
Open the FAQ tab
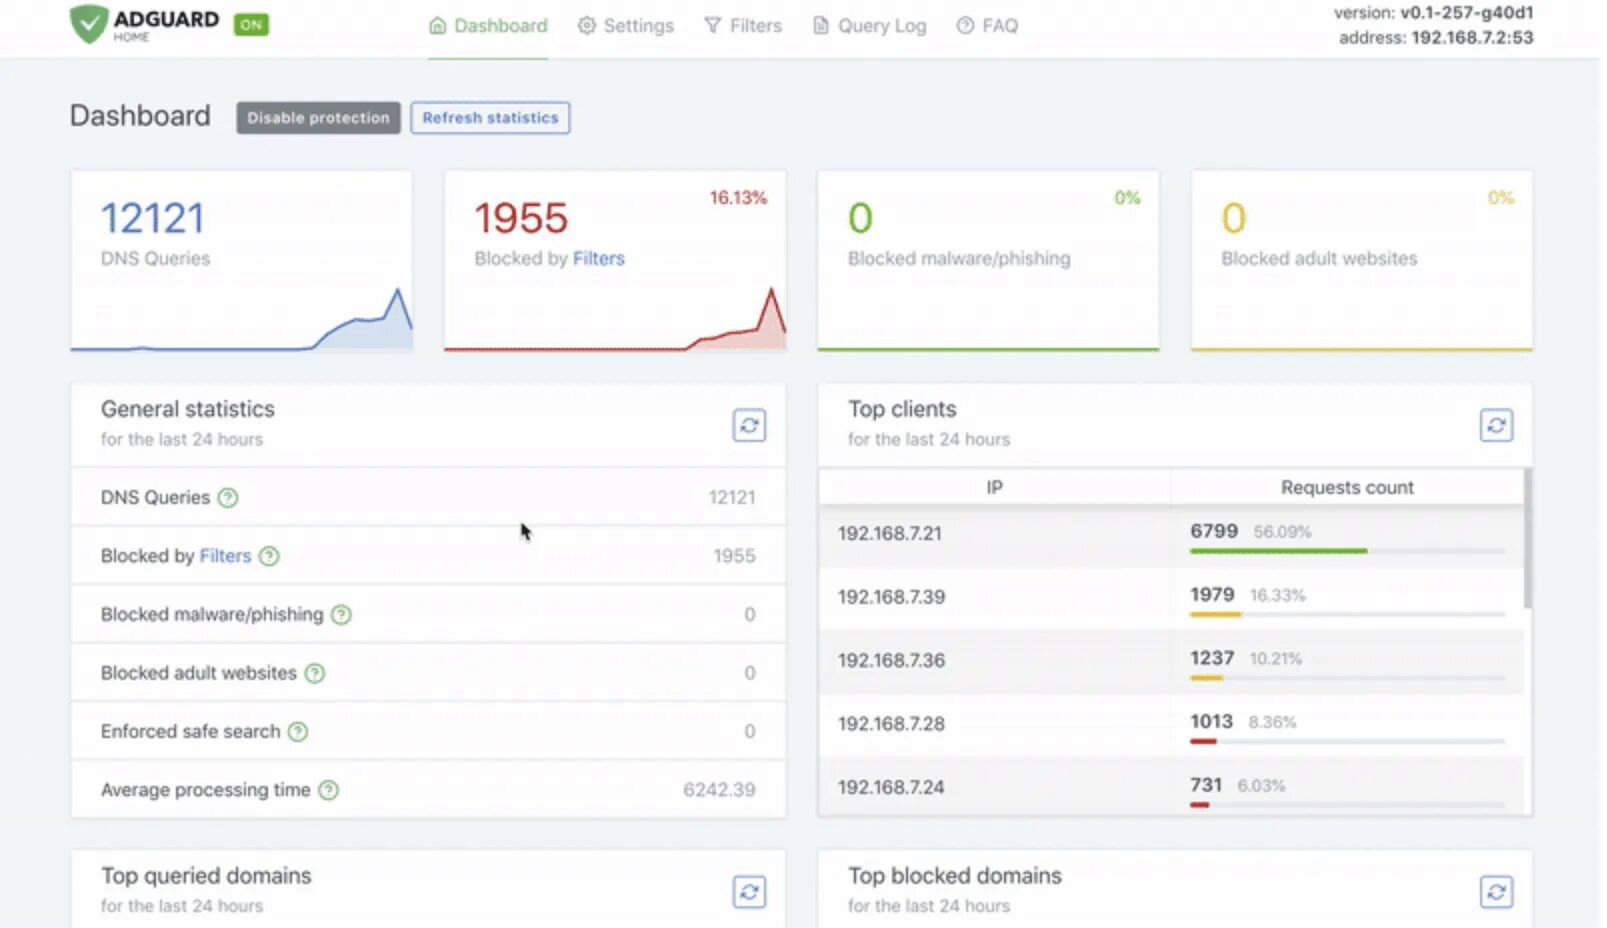click(x=987, y=26)
